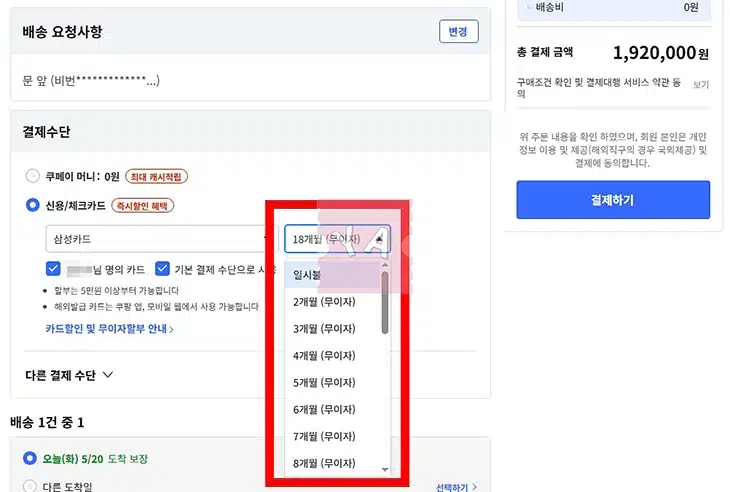Click the installment list scroll-up arrow
The image size is (730, 492).
coord(385,265)
